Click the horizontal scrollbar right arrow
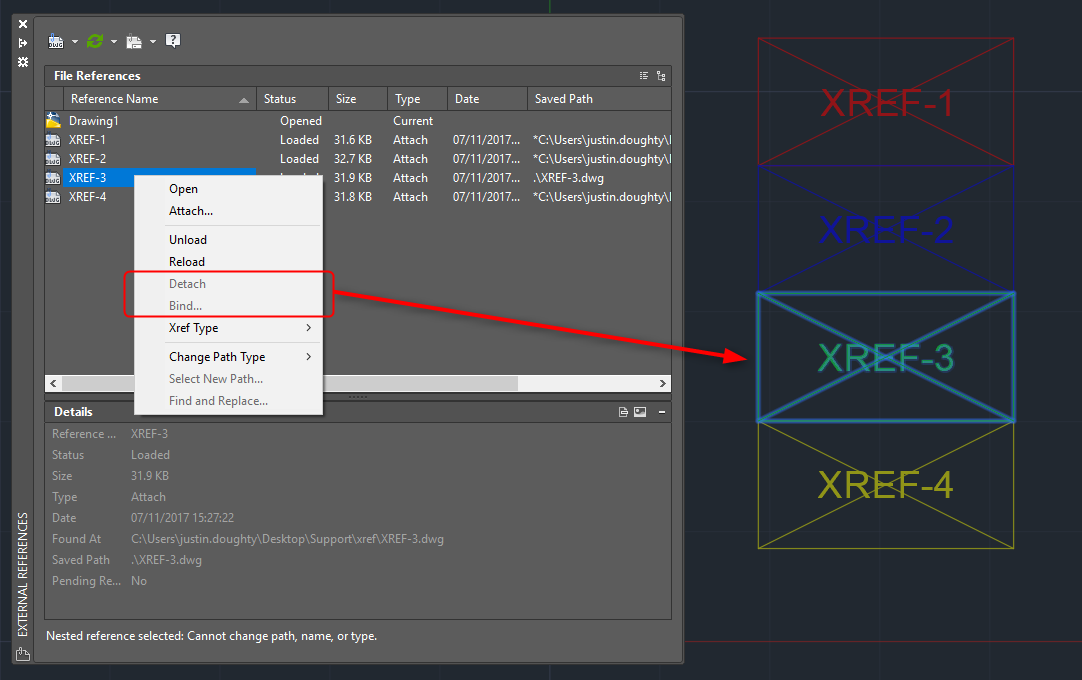This screenshot has width=1082, height=680. [662, 383]
